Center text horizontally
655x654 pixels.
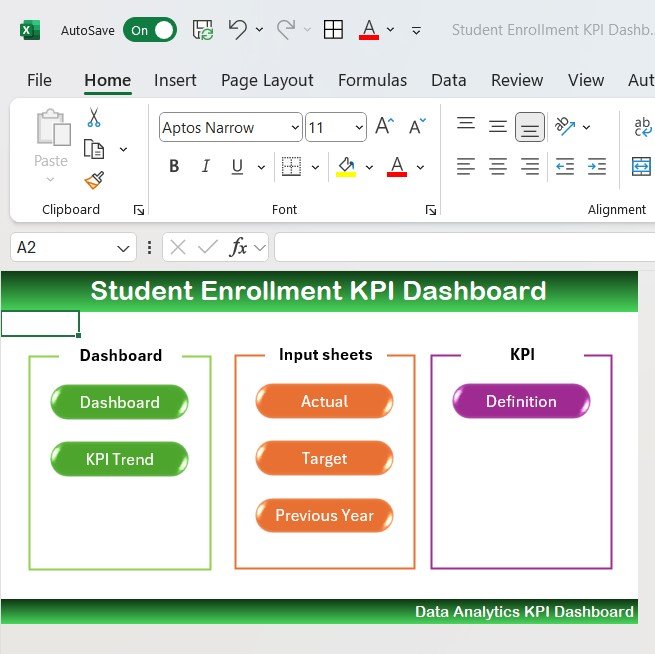pyautogui.click(x=498, y=166)
